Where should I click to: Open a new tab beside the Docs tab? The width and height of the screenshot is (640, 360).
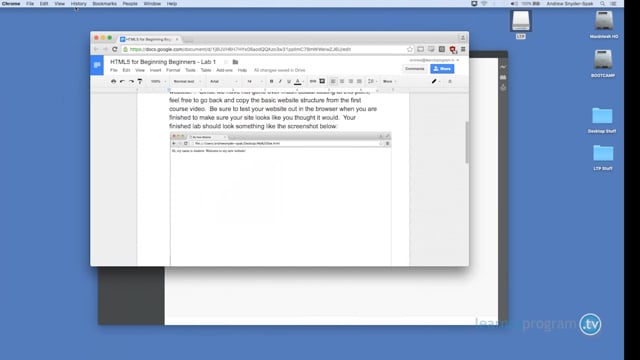coord(188,40)
